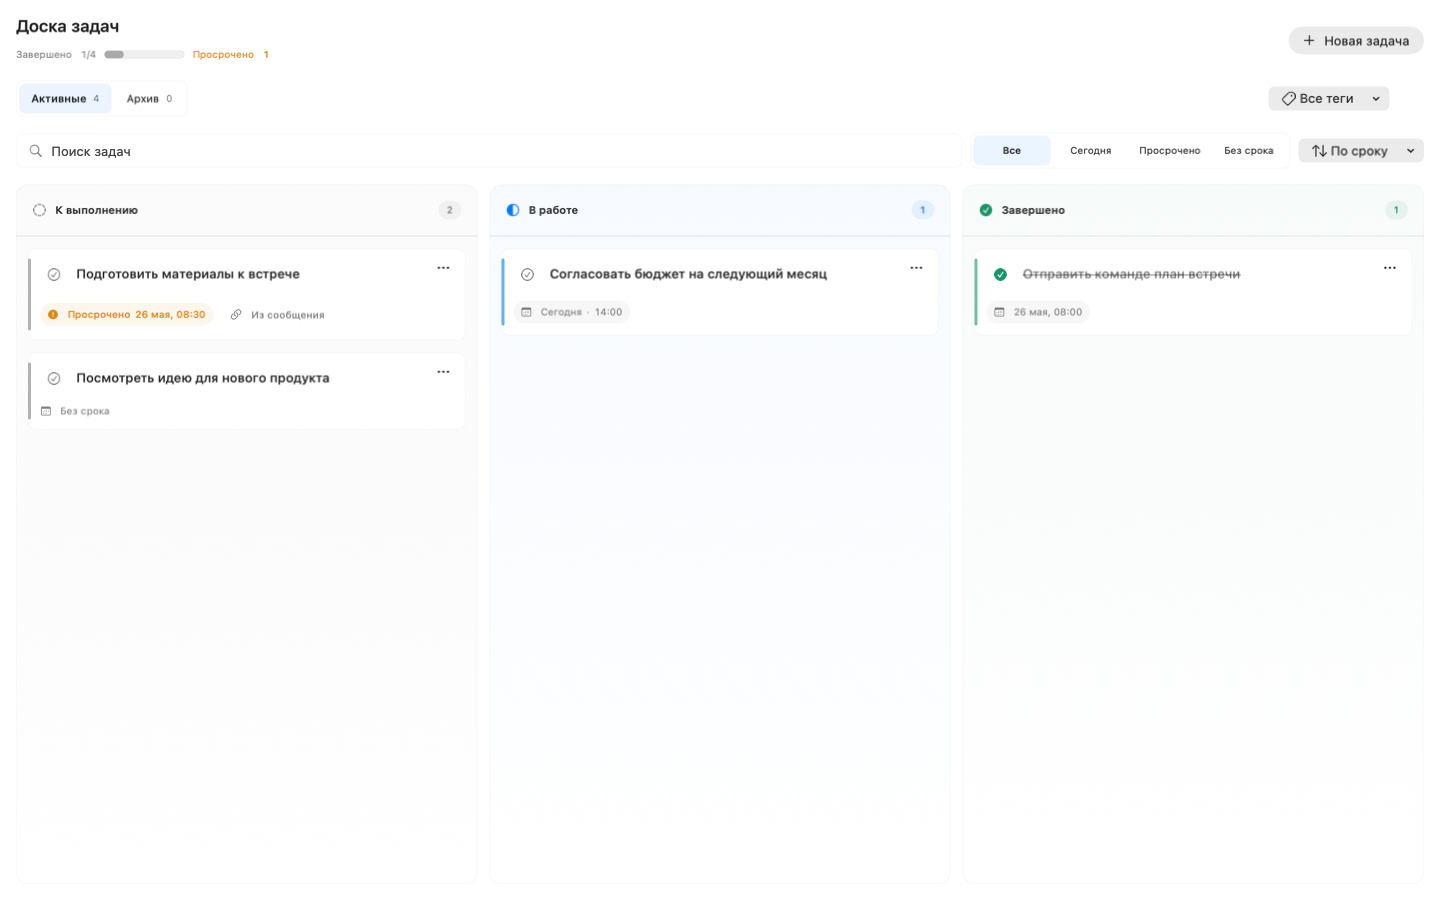Expand the 'По сроку' sort dropdown chevron

tap(1410, 151)
